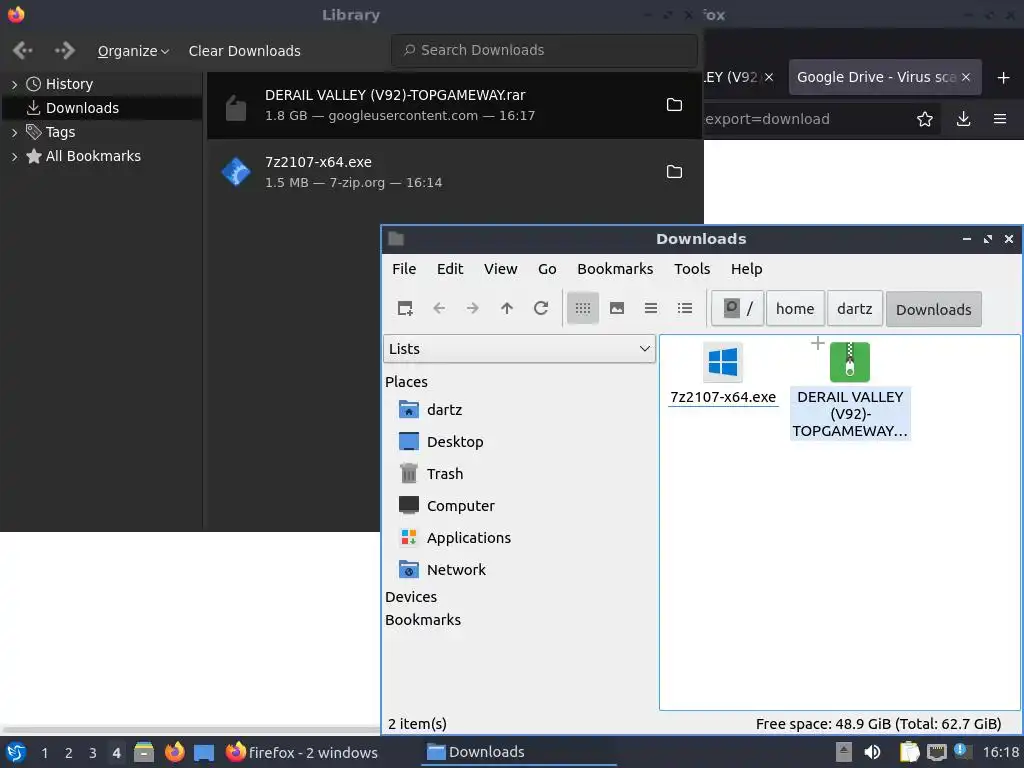Close the partially hidden V92 tab
This screenshot has width=1024, height=768.
pyautogui.click(x=769, y=77)
